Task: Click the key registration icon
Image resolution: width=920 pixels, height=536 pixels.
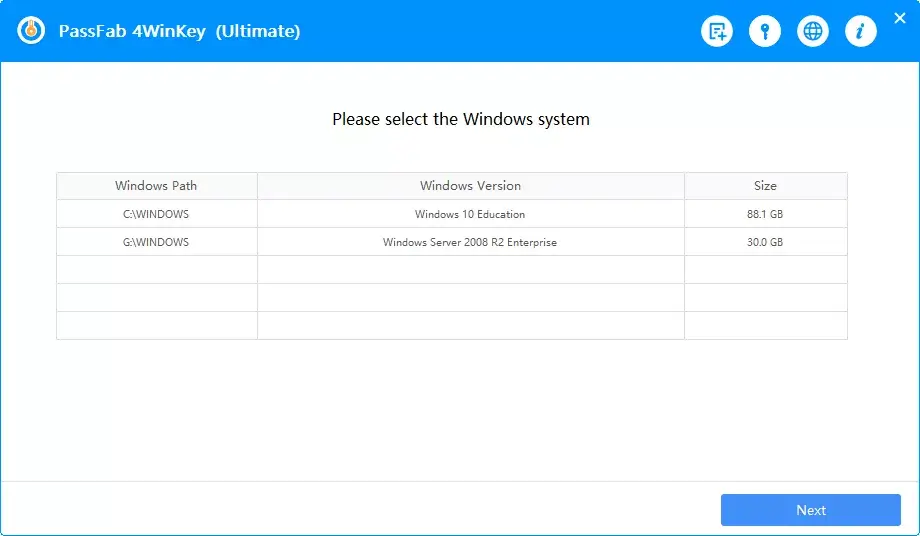Action: tap(765, 32)
